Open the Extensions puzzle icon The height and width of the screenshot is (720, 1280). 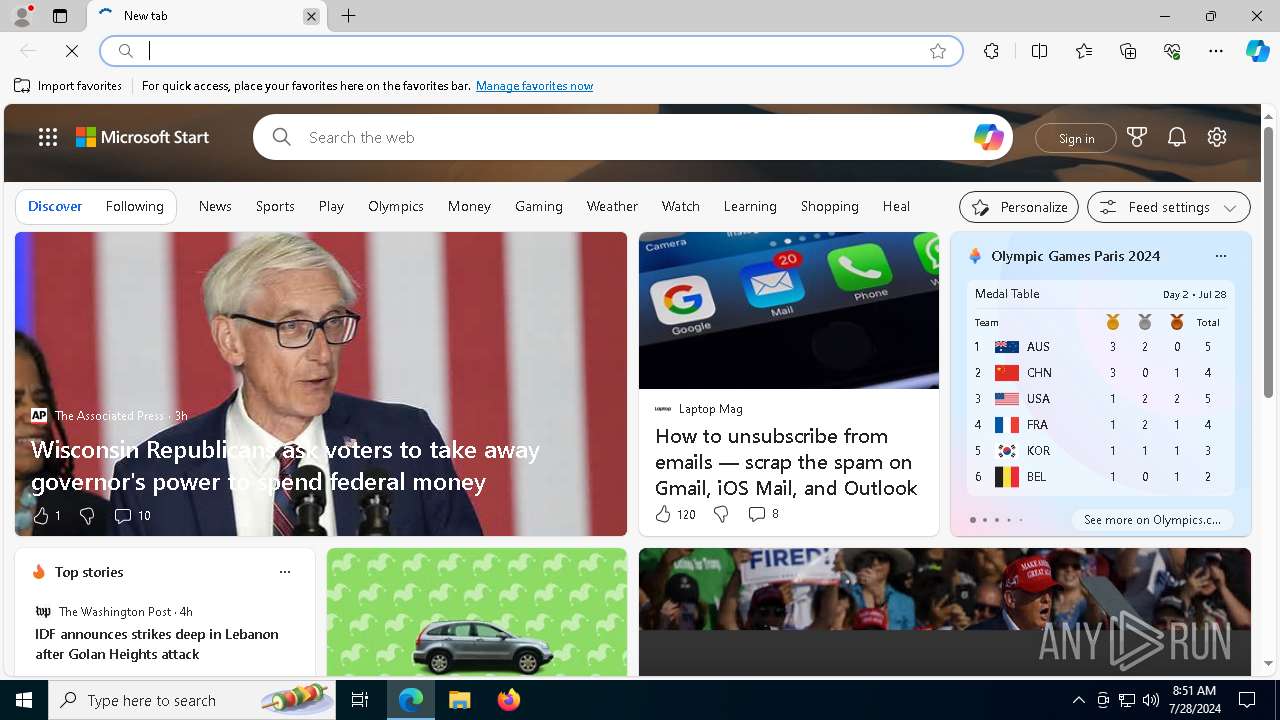pos(991,51)
